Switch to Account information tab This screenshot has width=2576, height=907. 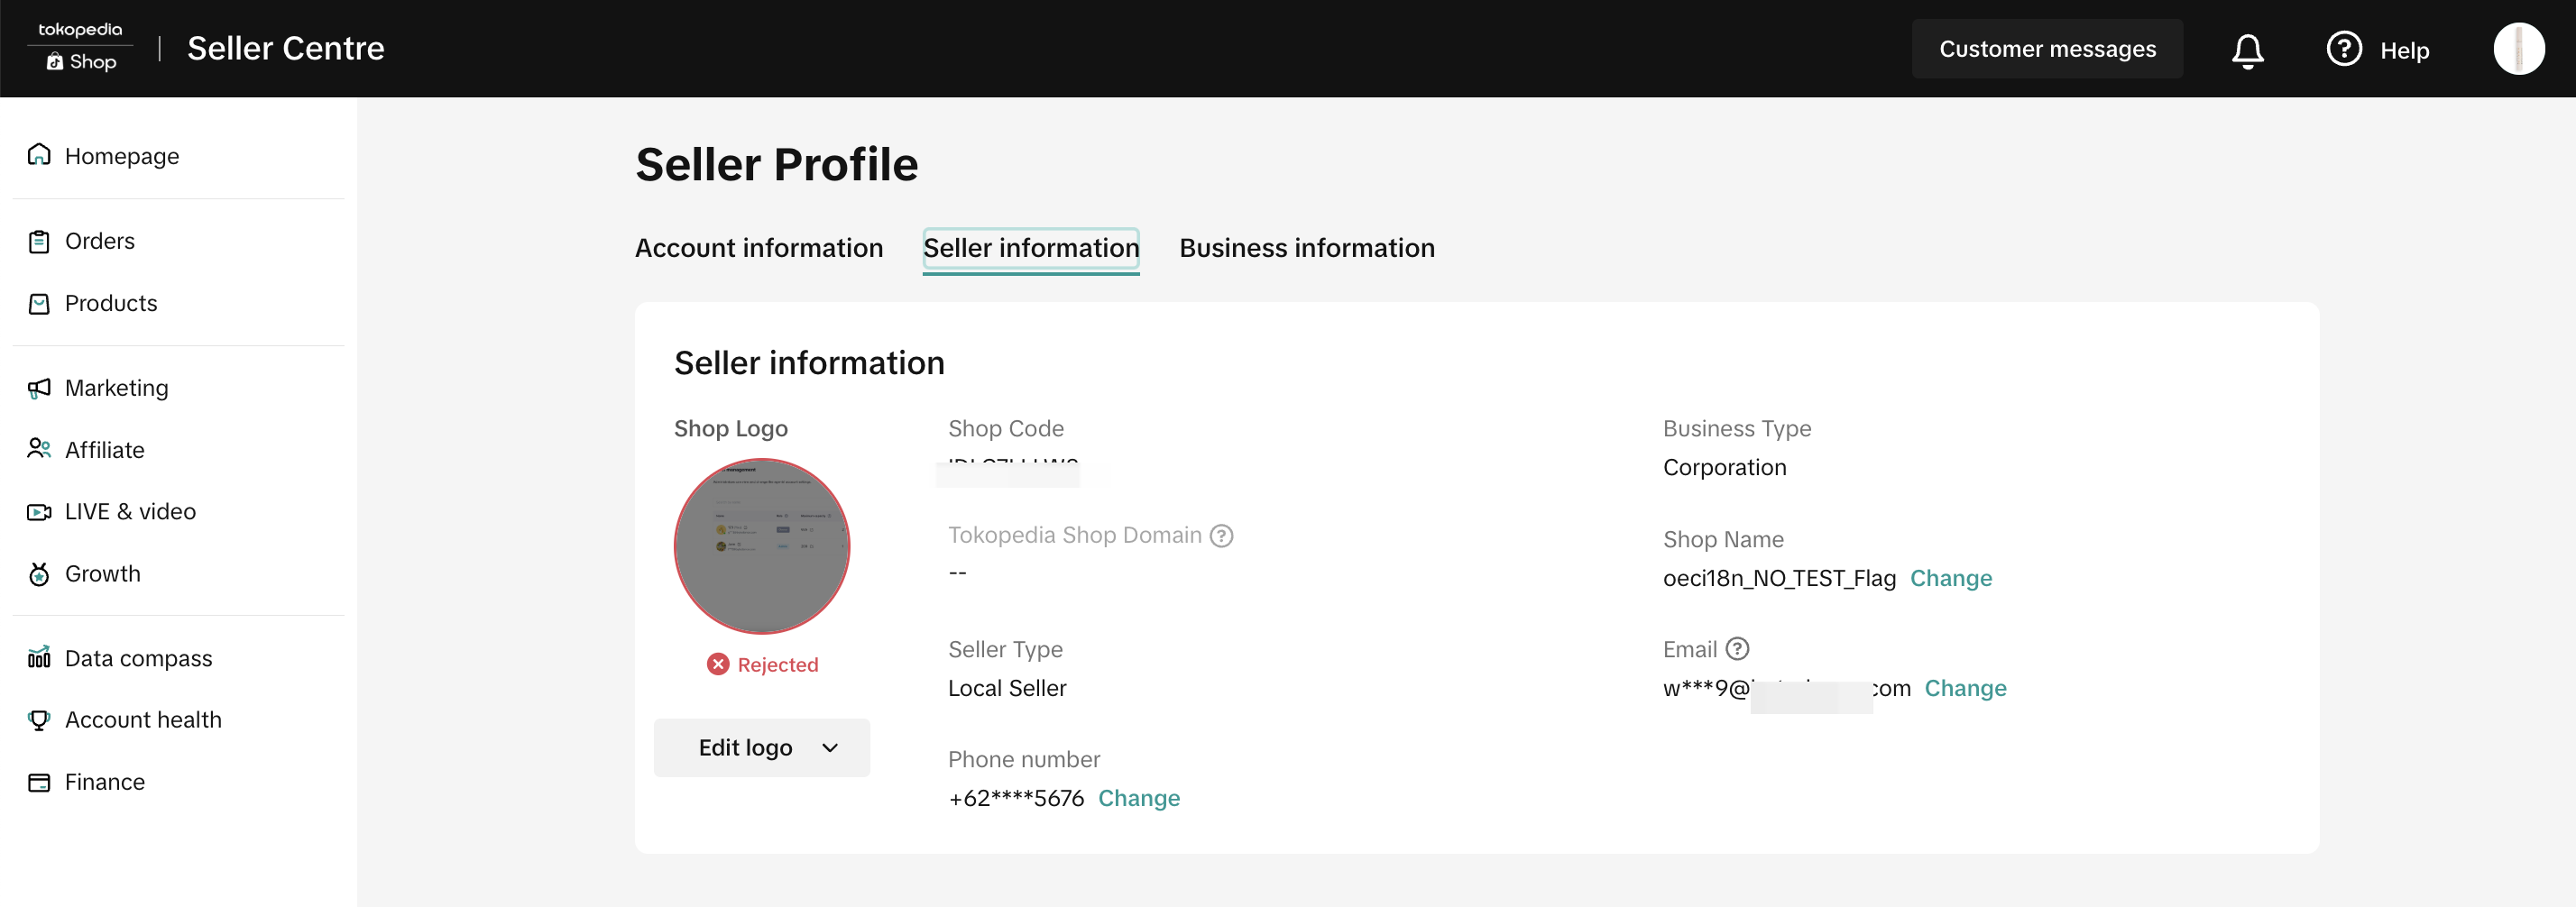click(x=759, y=248)
